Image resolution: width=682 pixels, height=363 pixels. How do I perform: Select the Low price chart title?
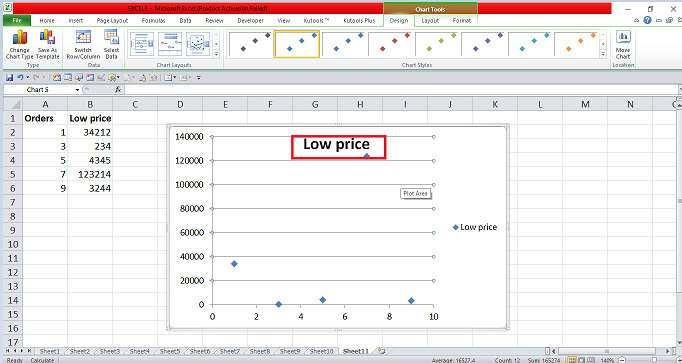pyautogui.click(x=336, y=144)
